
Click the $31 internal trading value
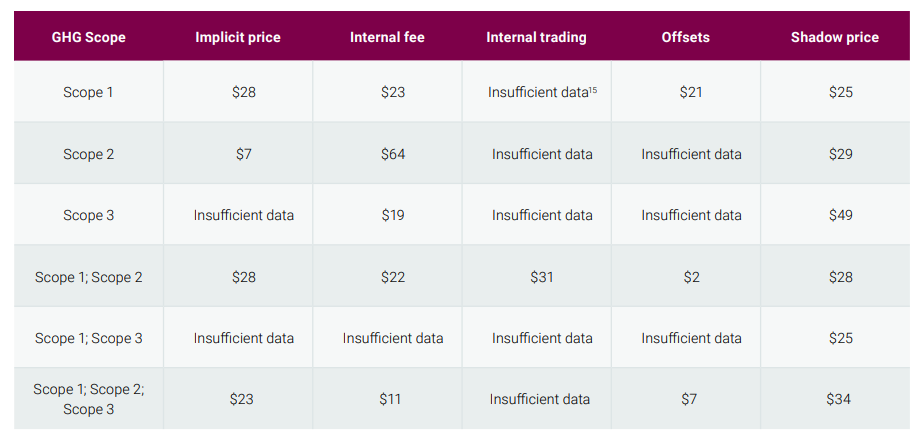[x=542, y=277]
